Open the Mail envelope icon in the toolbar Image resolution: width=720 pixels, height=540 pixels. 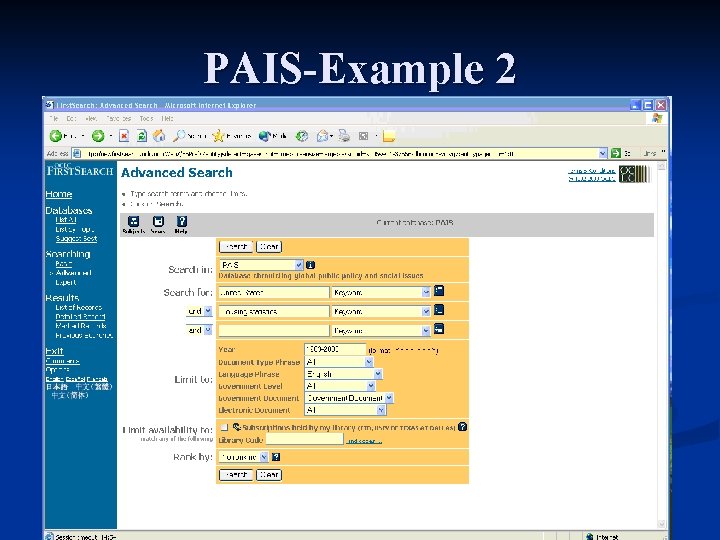(x=323, y=136)
